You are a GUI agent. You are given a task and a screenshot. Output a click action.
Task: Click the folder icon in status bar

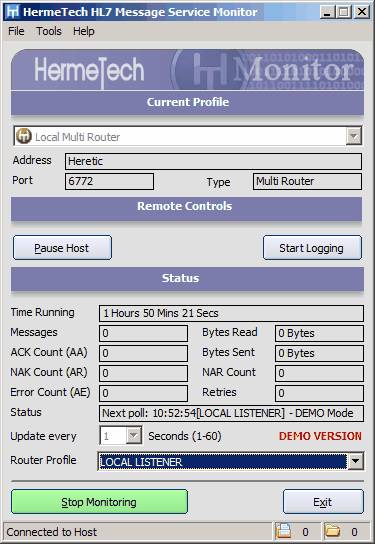(x=332, y=531)
